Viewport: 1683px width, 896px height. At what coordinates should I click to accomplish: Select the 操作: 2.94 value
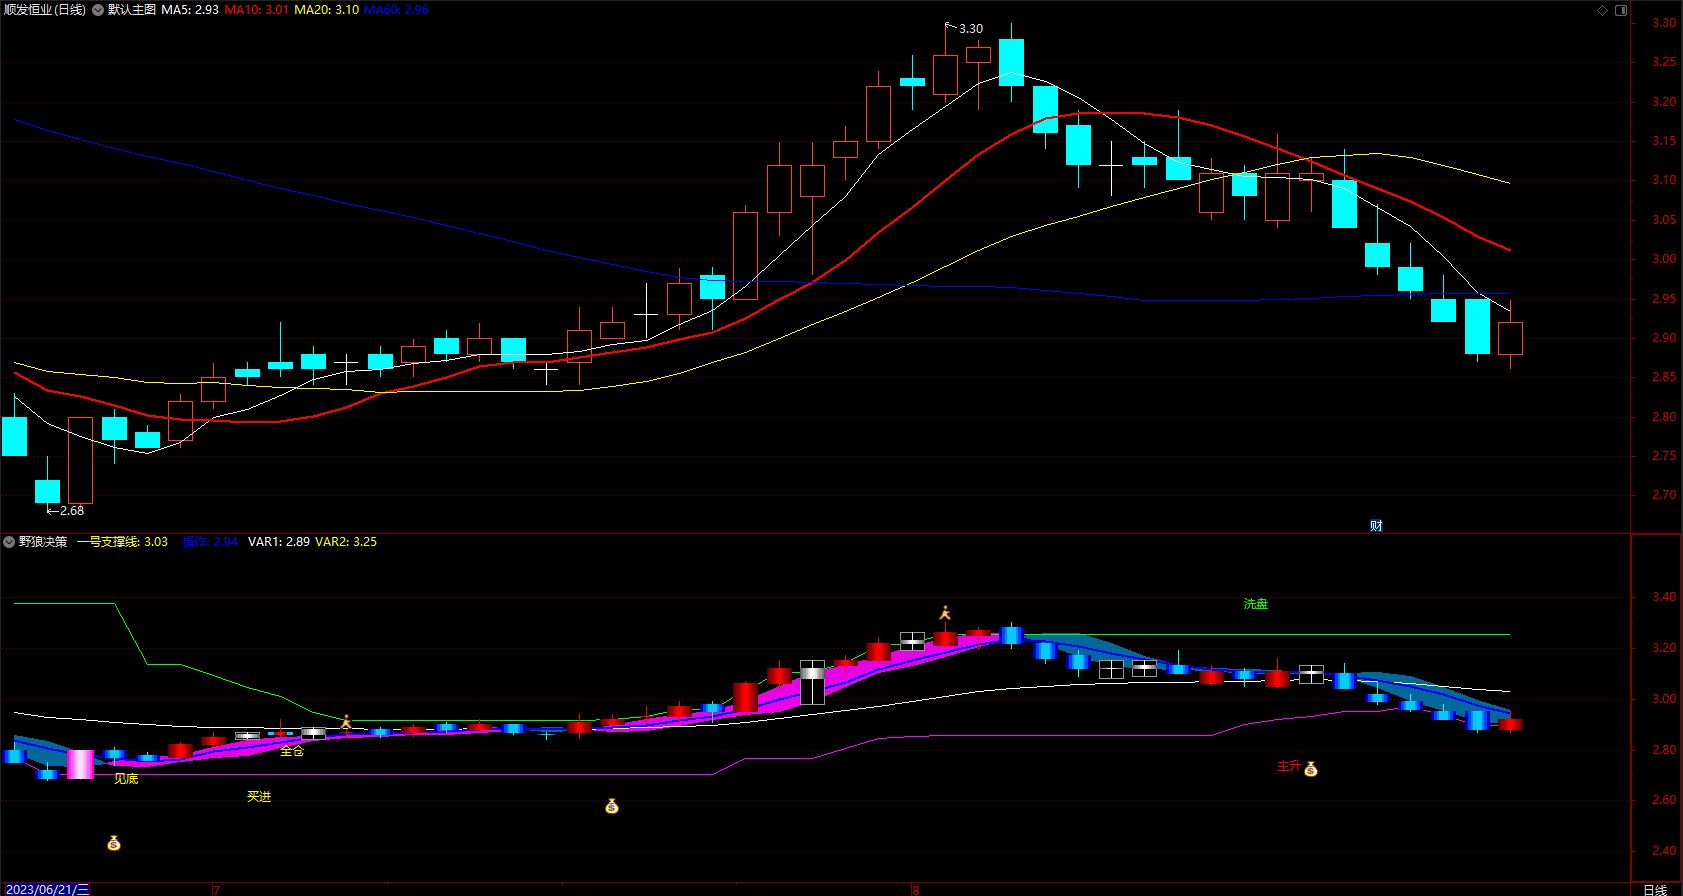click(x=210, y=542)
